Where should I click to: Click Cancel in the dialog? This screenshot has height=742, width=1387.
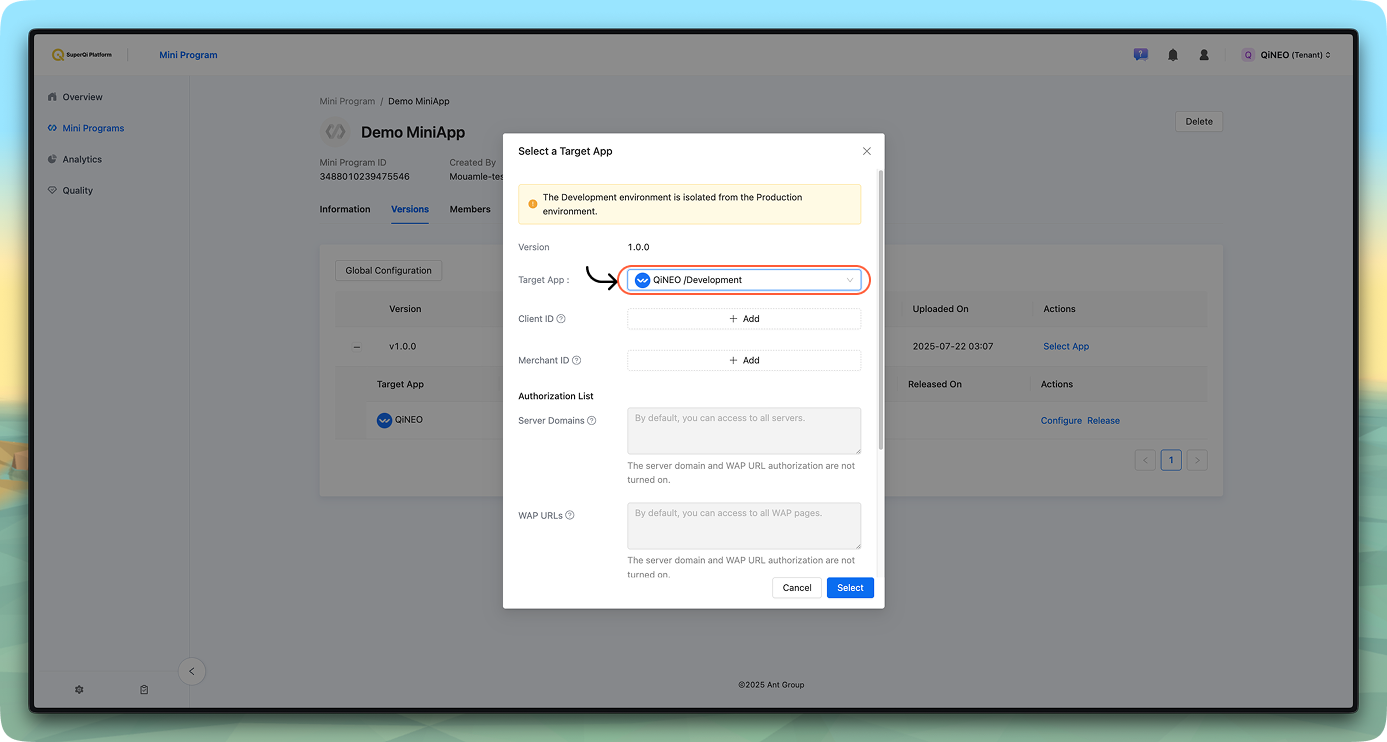796,588
